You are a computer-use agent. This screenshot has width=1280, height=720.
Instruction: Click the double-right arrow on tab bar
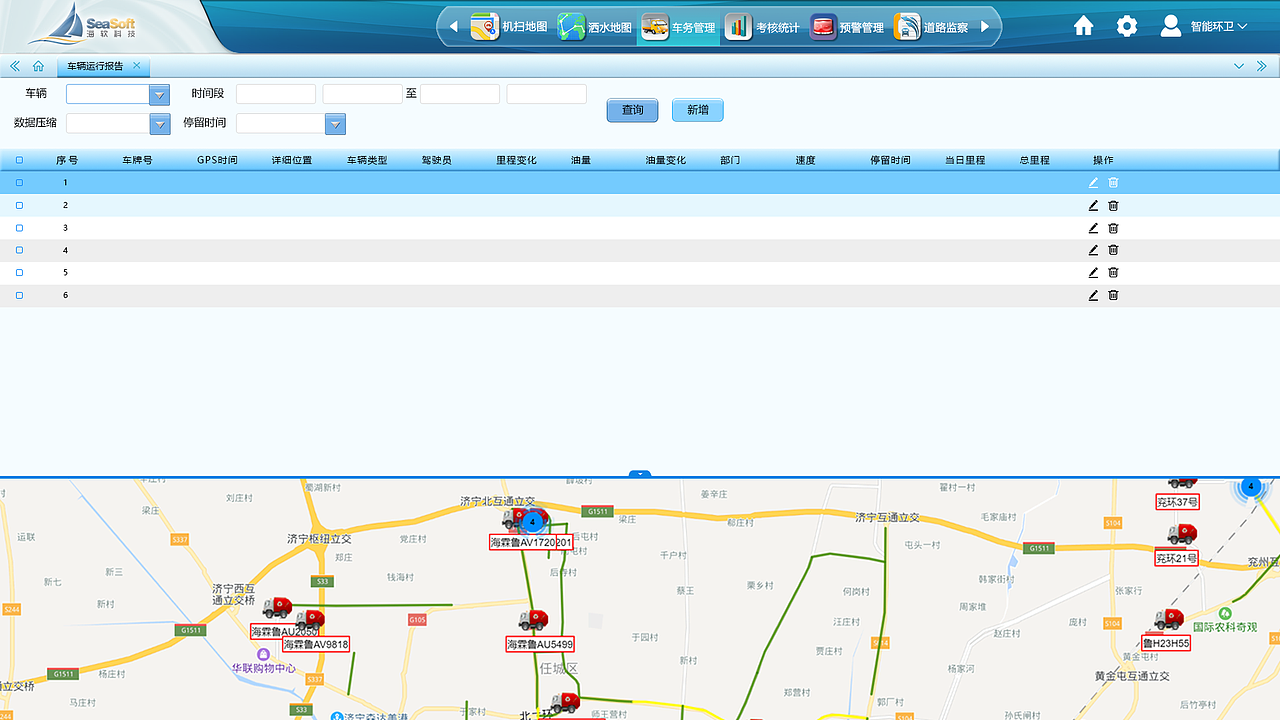(x=1262, y=66)
